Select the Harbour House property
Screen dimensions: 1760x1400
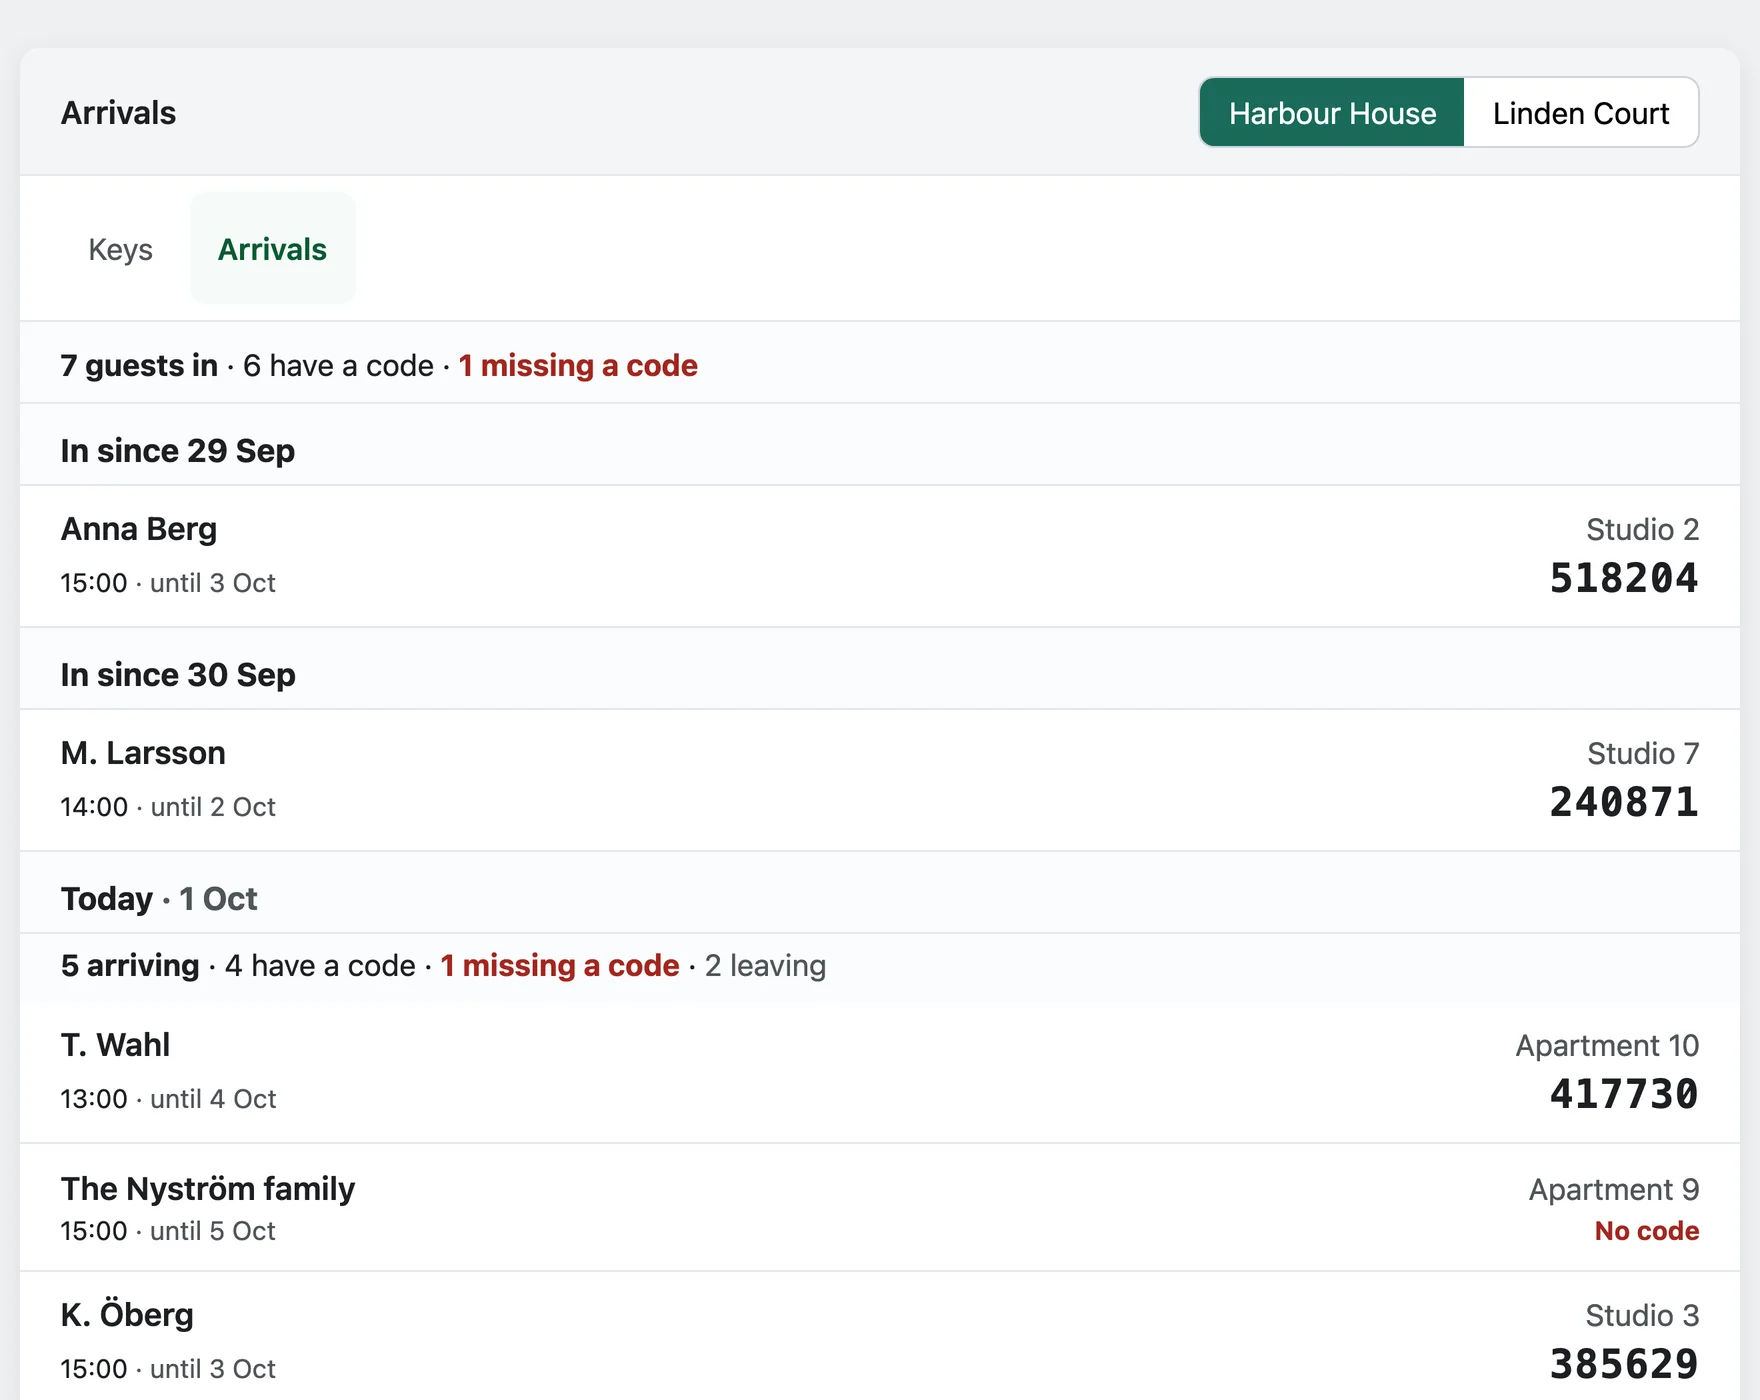coord(1332,113)
